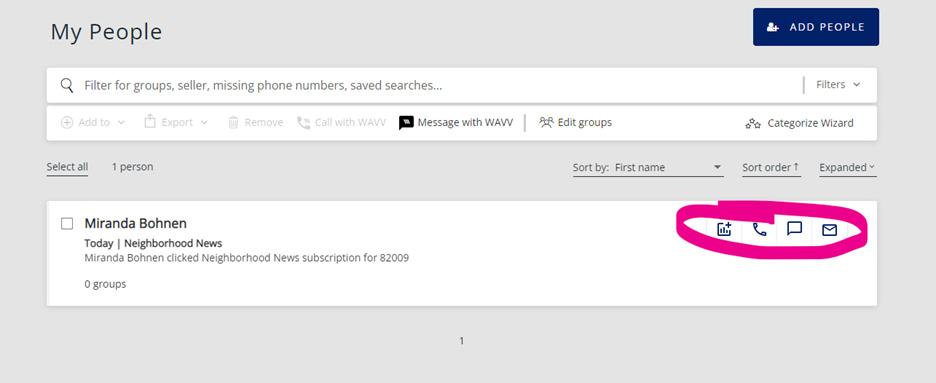Click the Select all link
Image resolution: width=936 pixels, height=383 pixels.
pyautogui.click(x=67, y=167)
